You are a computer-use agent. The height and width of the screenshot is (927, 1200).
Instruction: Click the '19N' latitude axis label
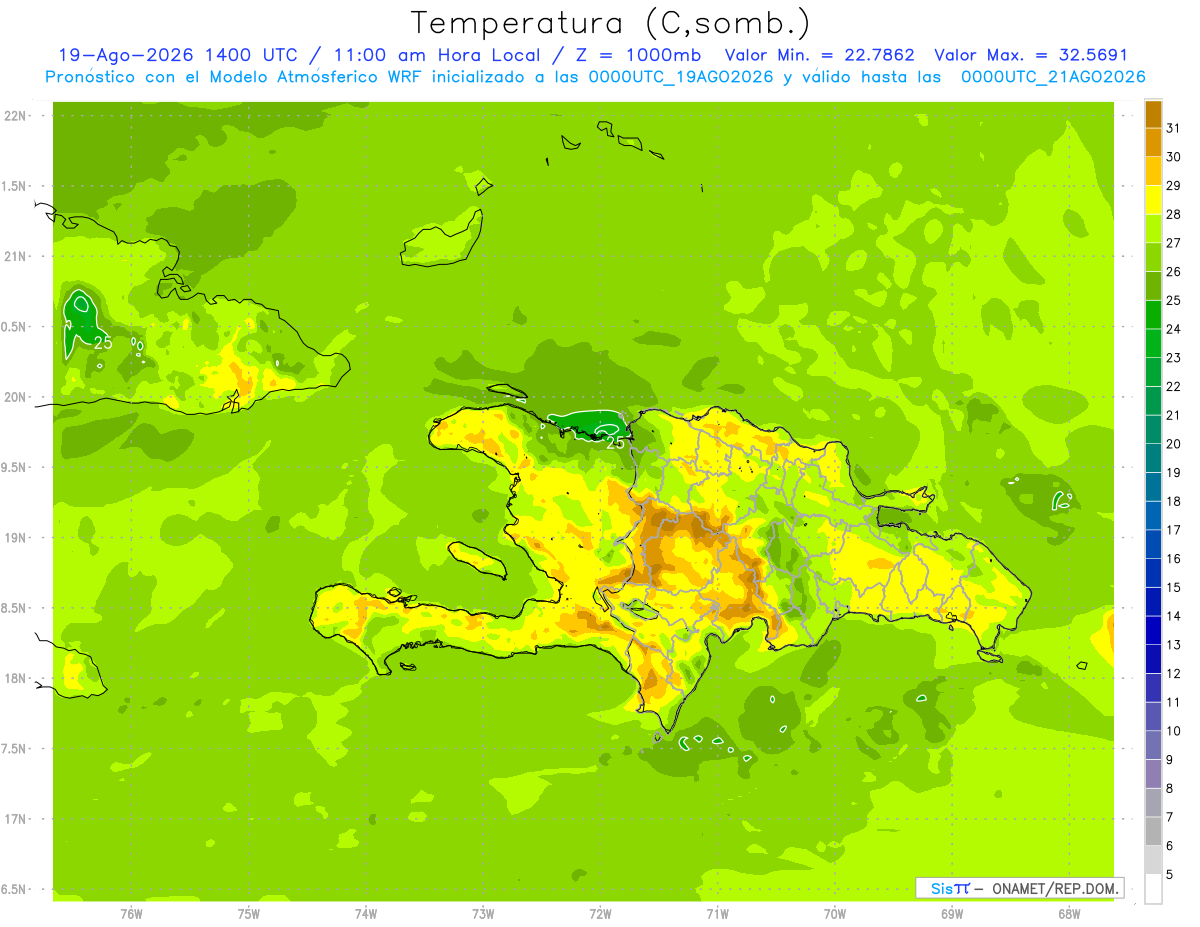point(15,538)
